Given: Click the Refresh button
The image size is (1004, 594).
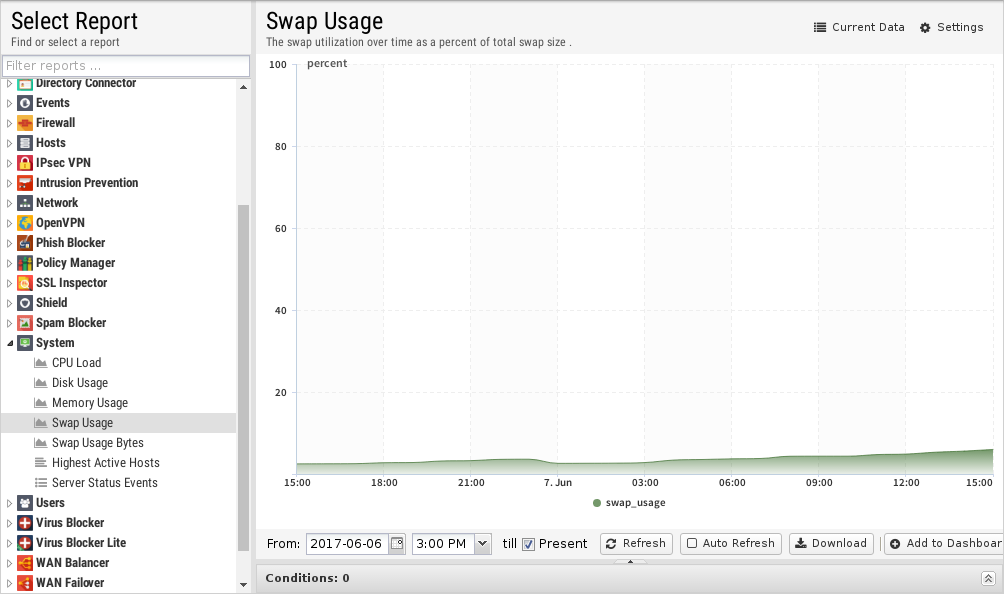Looking at the screenshot, I should [636, 543].
